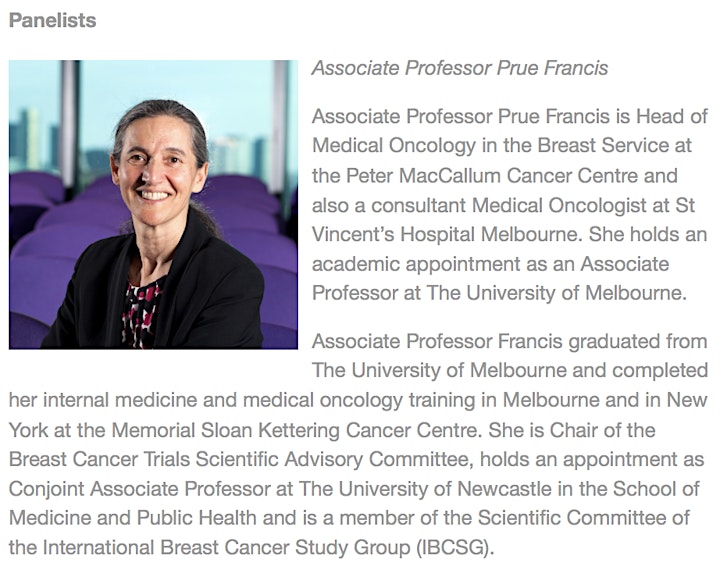Click The University of Newcastle text

tap(425, 489)
